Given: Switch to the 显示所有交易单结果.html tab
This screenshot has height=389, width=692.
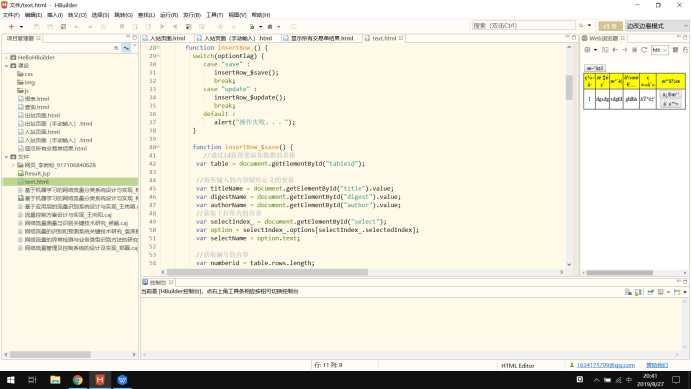Looking at the screenshot, I should pos(319,38).
